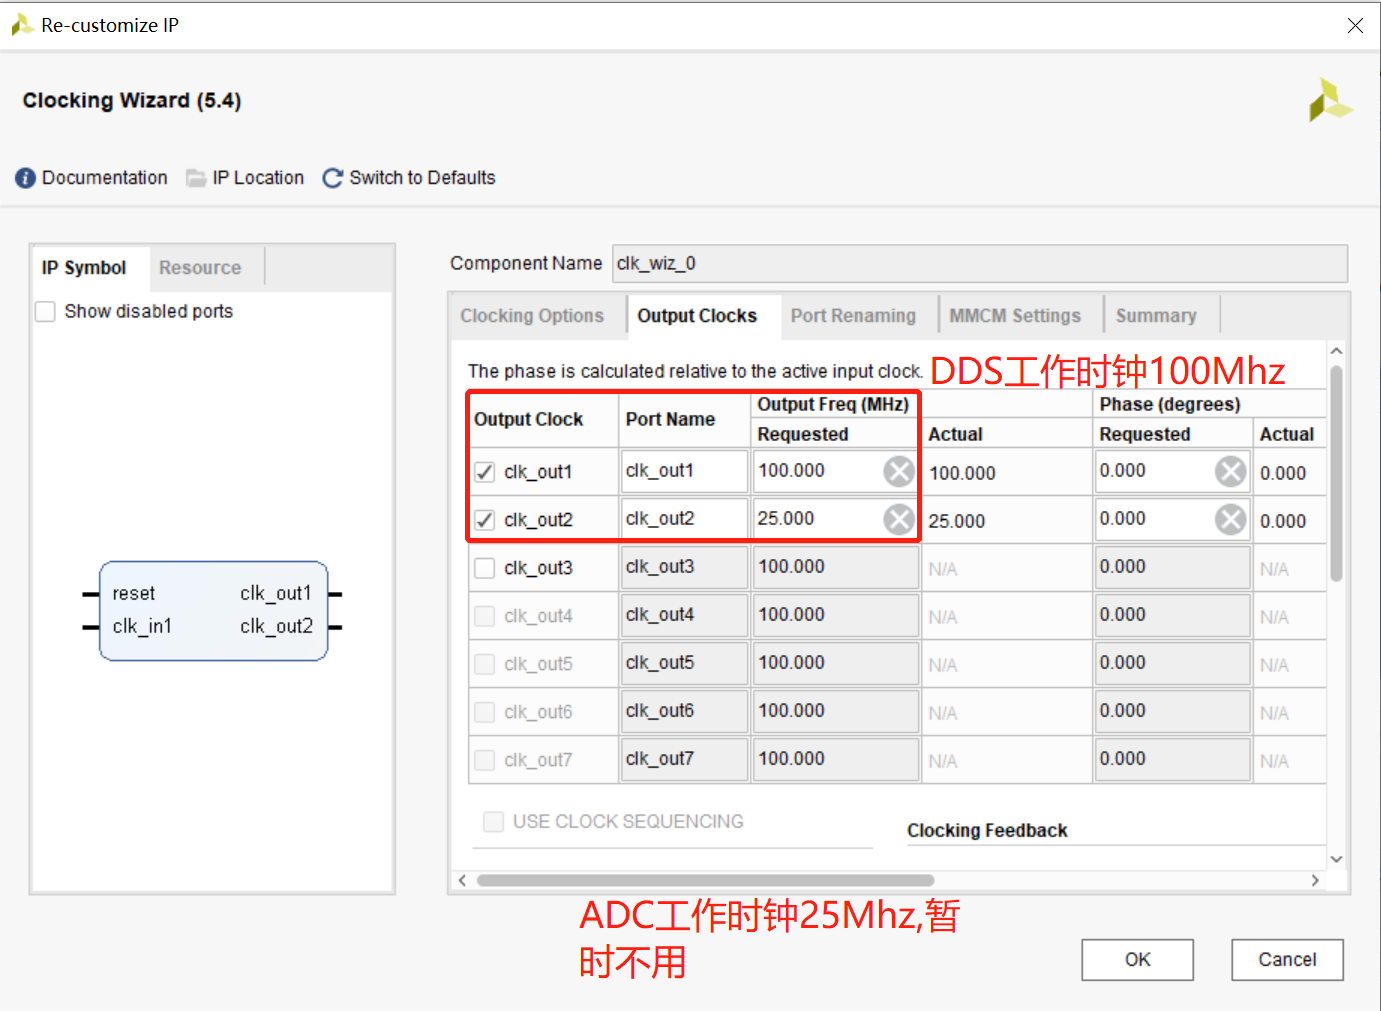
Task: Toggle USE CLOCK SEQUENCING checkbox
Action: click(x=493, y=822)
